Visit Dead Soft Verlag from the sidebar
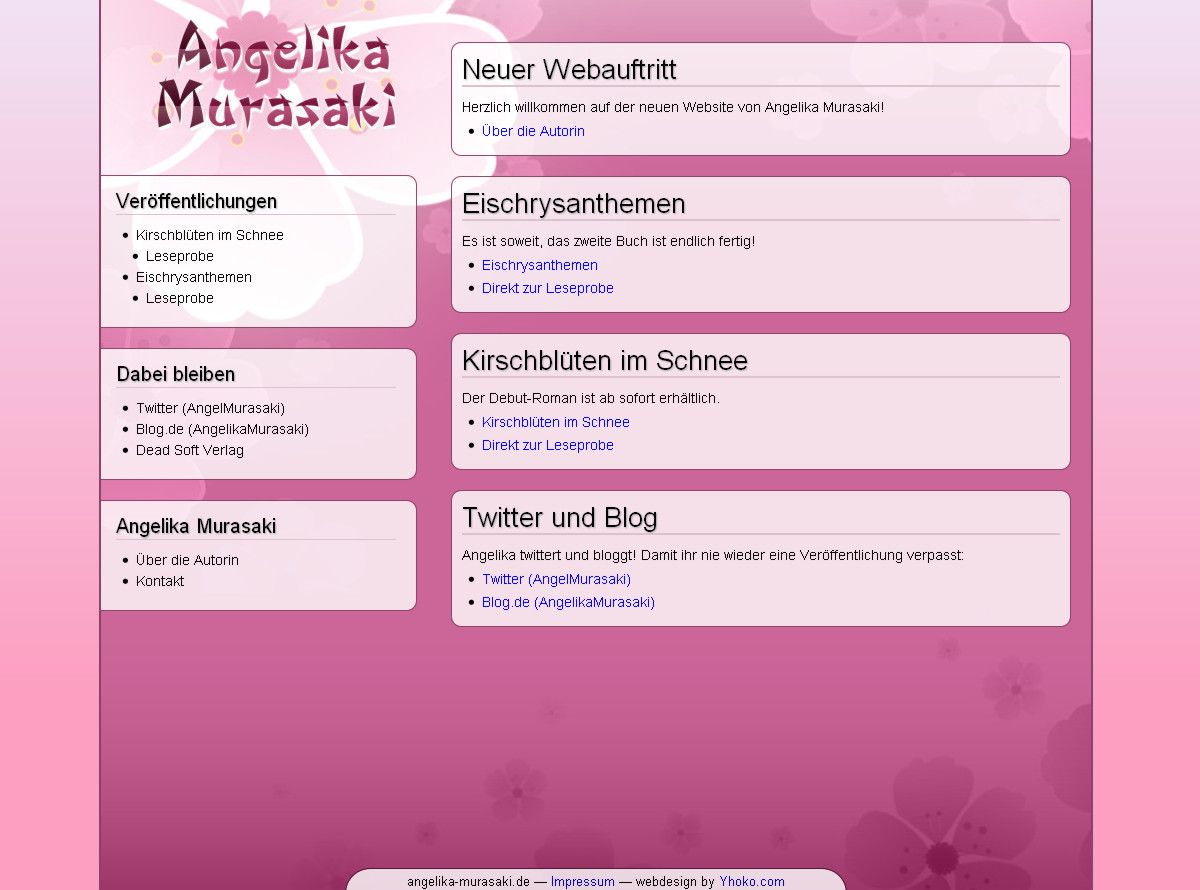1200x890 pixels. coord(189,450)
